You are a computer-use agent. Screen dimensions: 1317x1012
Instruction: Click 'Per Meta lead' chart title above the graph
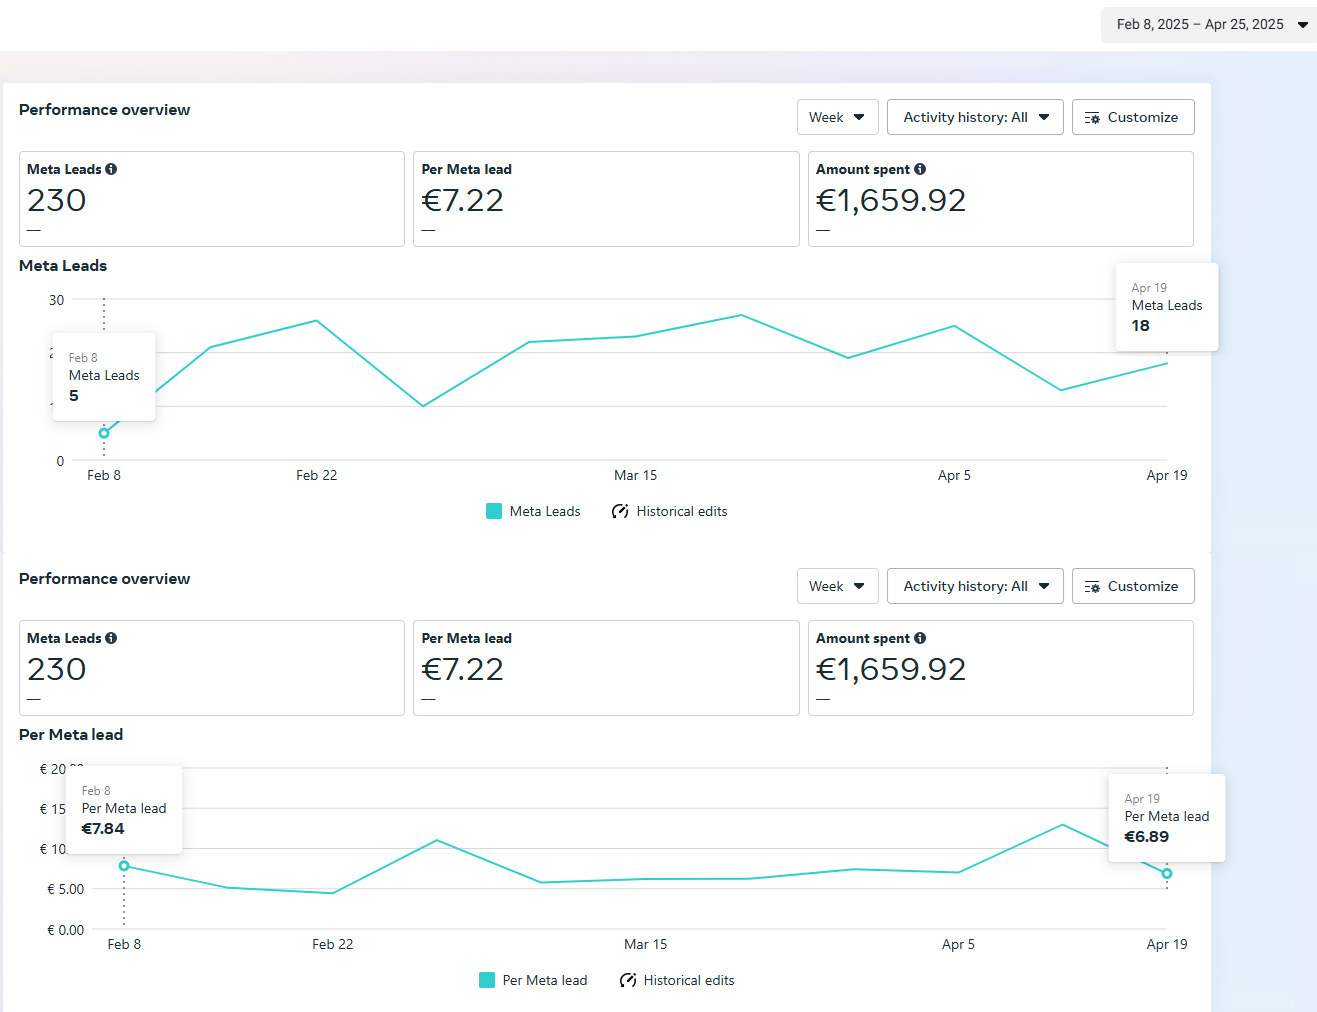[x=71, y=734]
